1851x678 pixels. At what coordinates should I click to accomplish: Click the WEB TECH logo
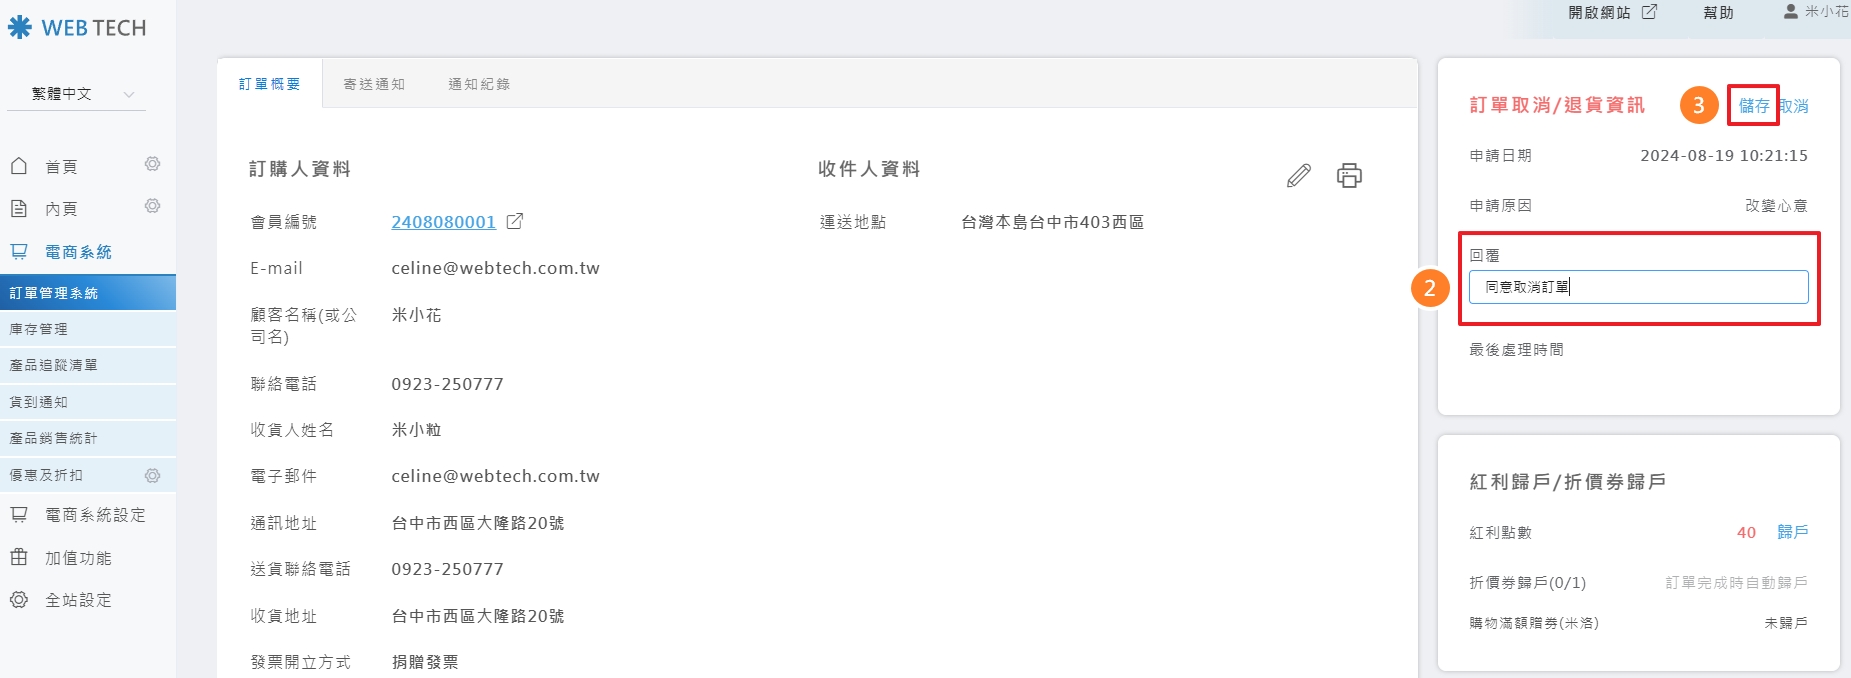(x=77, y=28)
